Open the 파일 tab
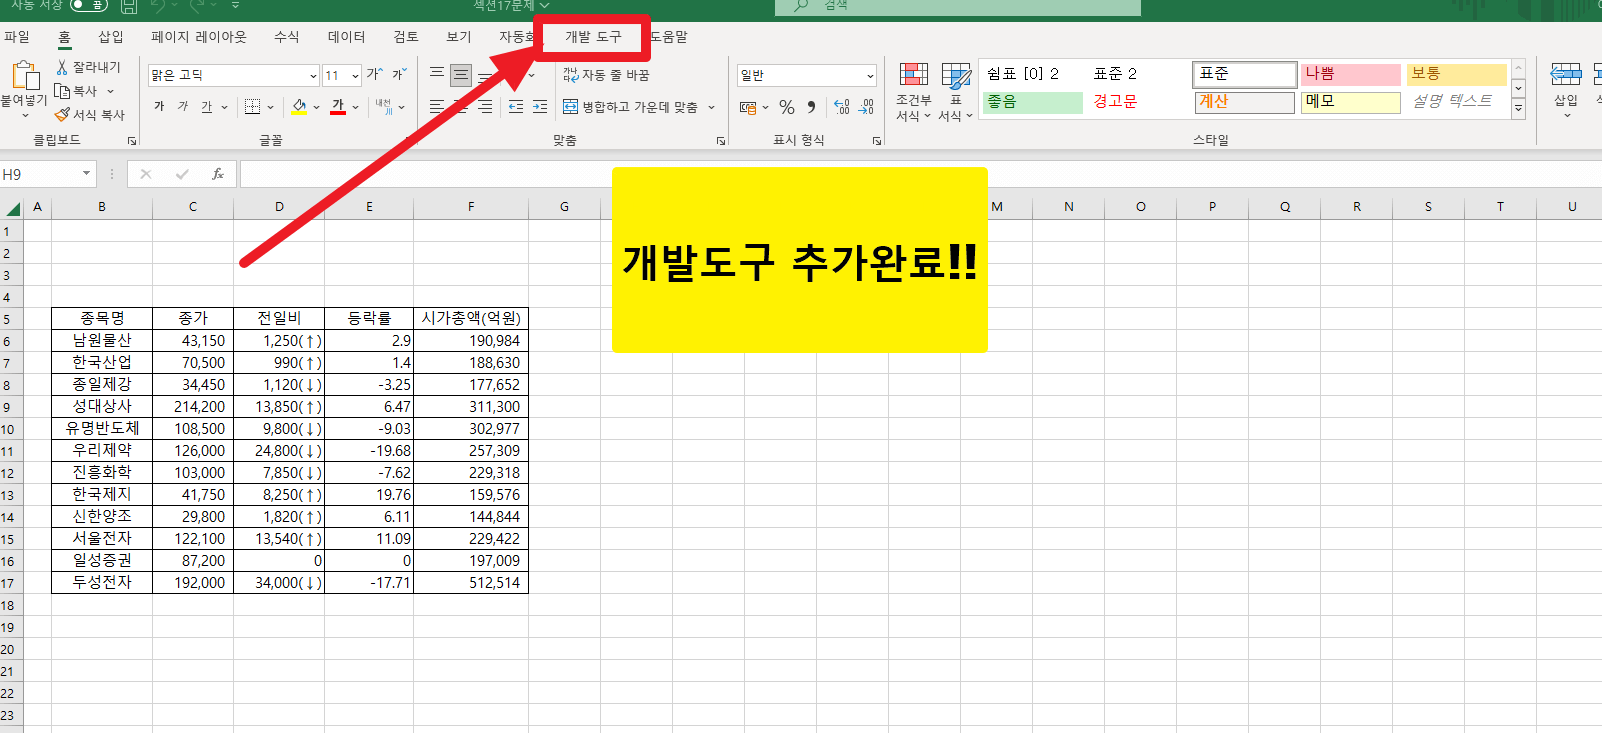The height and width of the screenshot is (733, 1602). click(x=17, y=37)
